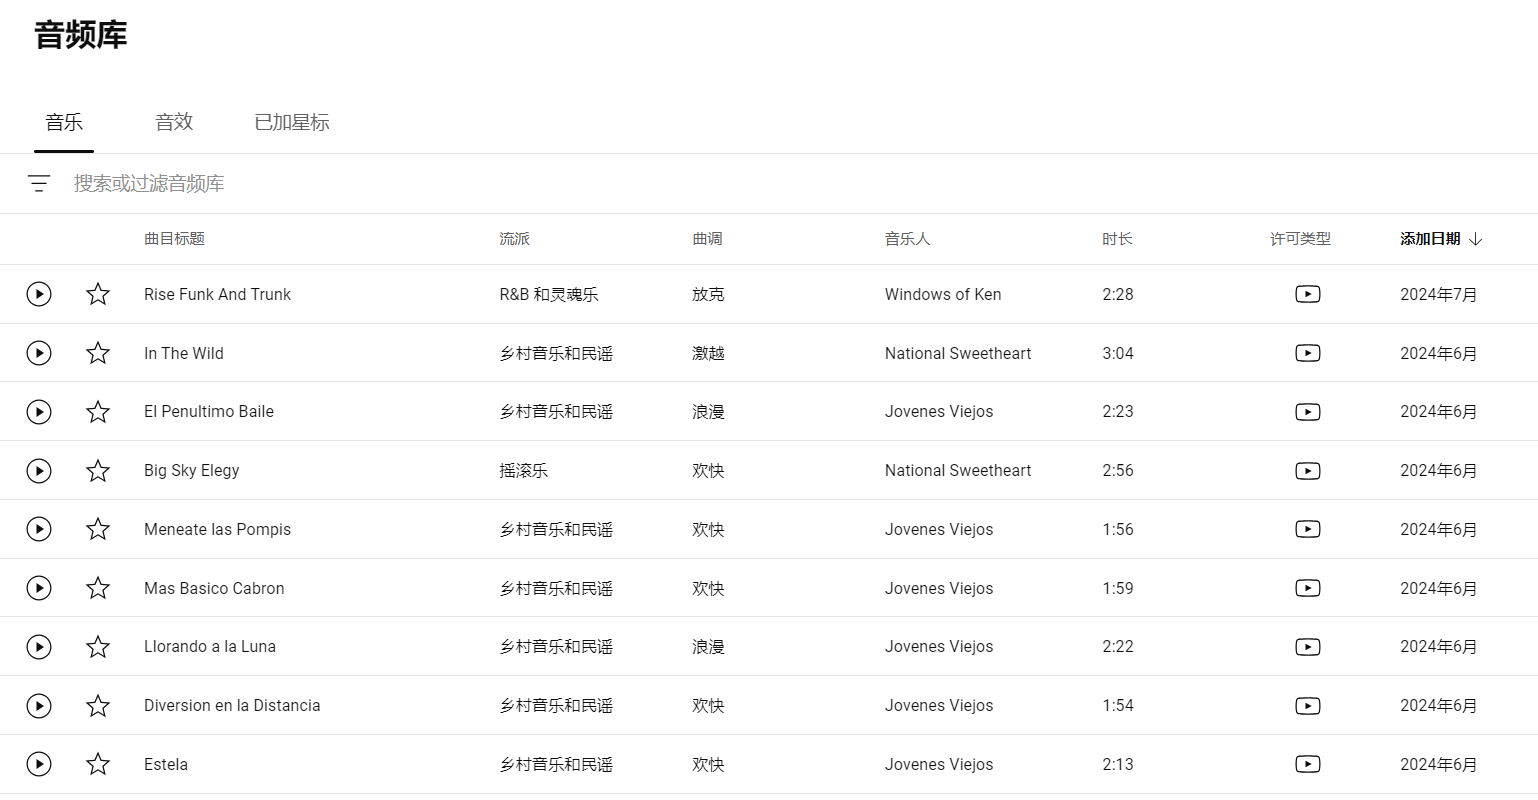Image resolution: width=1538 pixels, height=800 pixels.
Task: Open YouTube license icon for In The Wild
Action: coord(1308,353)
